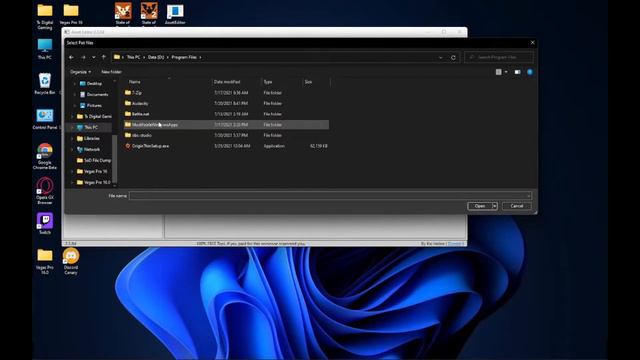Select This PC in address breadcrumb
Image resolution: width=640 pixels, height=360 pixels.
tap(133, 57)
